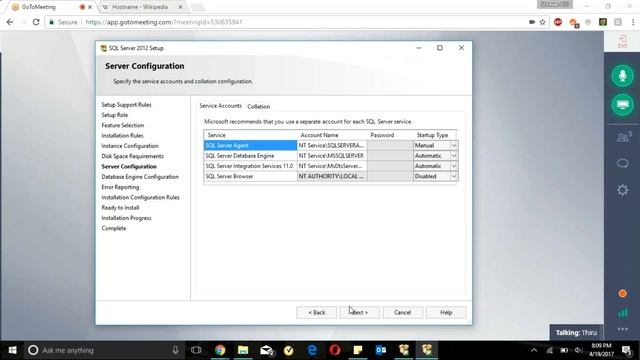Open Sticky Notes from the taskbar

click(x=358, y=350)
